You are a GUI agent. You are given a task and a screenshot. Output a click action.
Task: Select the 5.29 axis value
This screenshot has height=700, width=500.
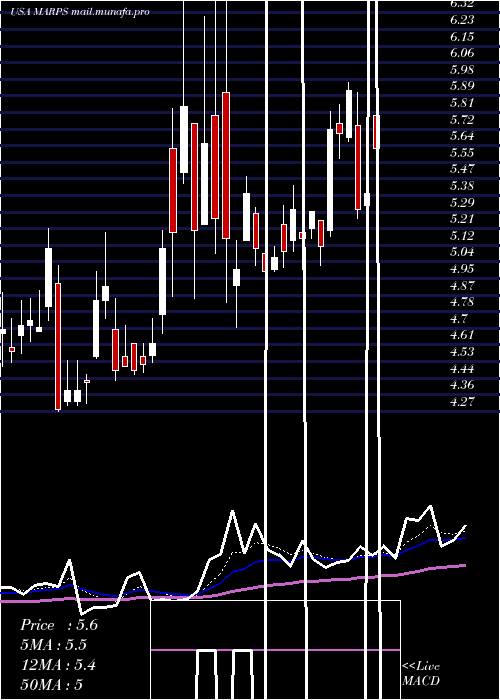(x=462, y=203)
